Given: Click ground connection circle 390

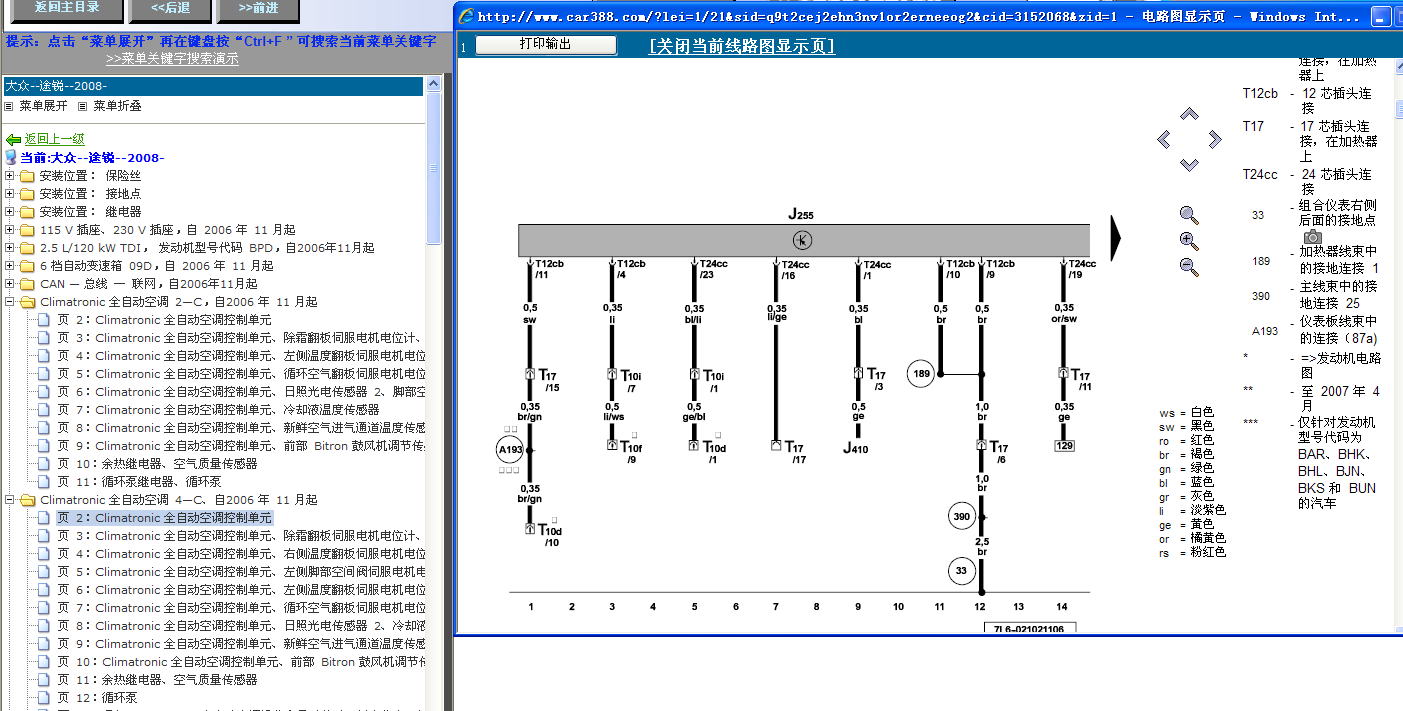Looking at the screenshot, I should point(962,516).
